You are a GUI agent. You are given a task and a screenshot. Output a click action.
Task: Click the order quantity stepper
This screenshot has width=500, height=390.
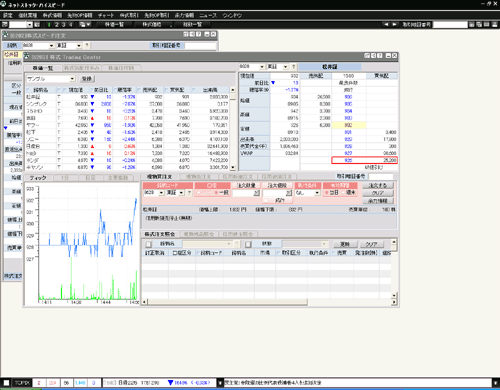pos(257,193)
